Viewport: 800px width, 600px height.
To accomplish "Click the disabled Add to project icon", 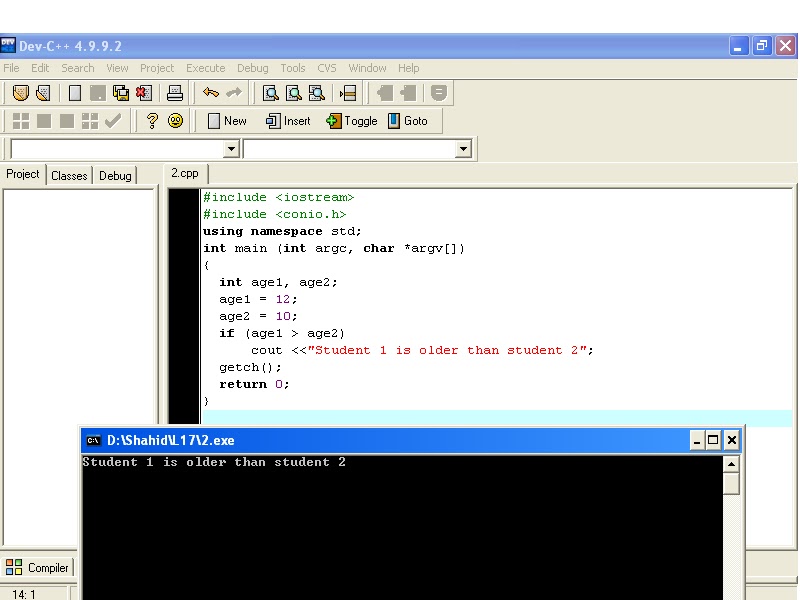I will tap(385, 93).
